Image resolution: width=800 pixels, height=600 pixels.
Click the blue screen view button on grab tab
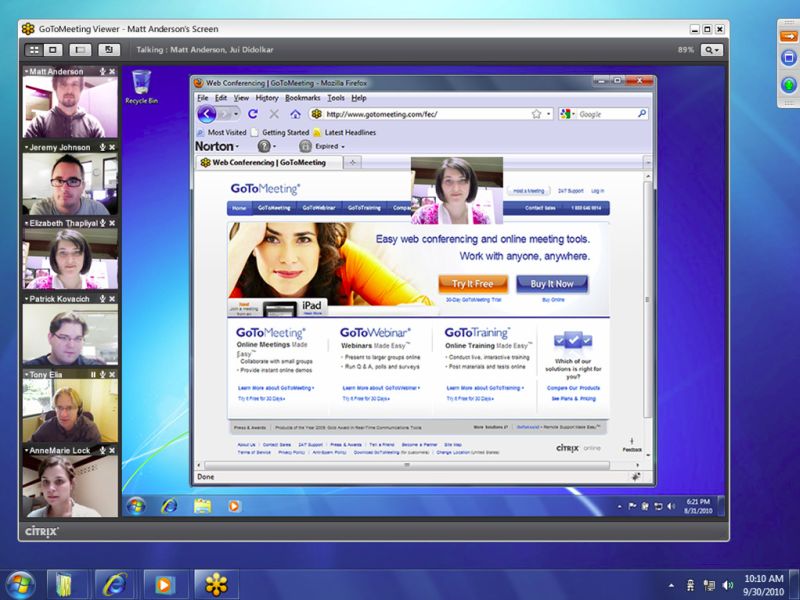(789, 57)
